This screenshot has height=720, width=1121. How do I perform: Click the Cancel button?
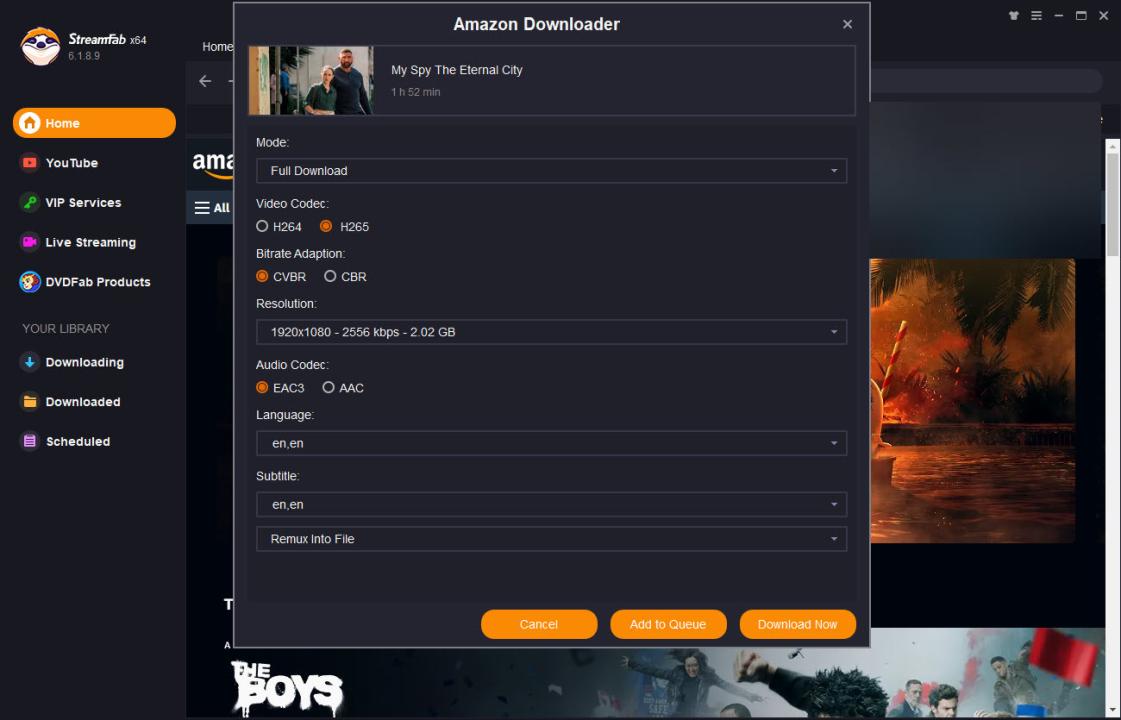click(539, 624)
